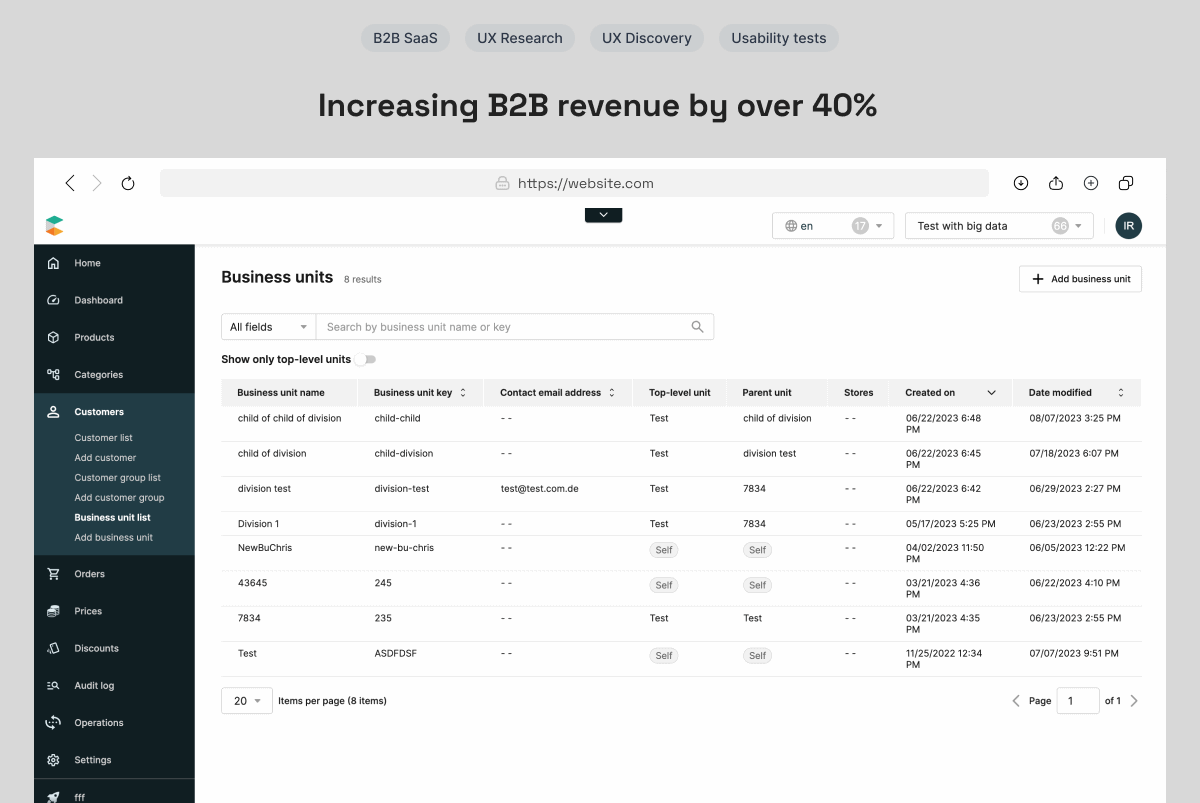Click the Usability tests tag
Image resolution: width=1200 pixels, height=803 pixels.
tap(779, 38)
